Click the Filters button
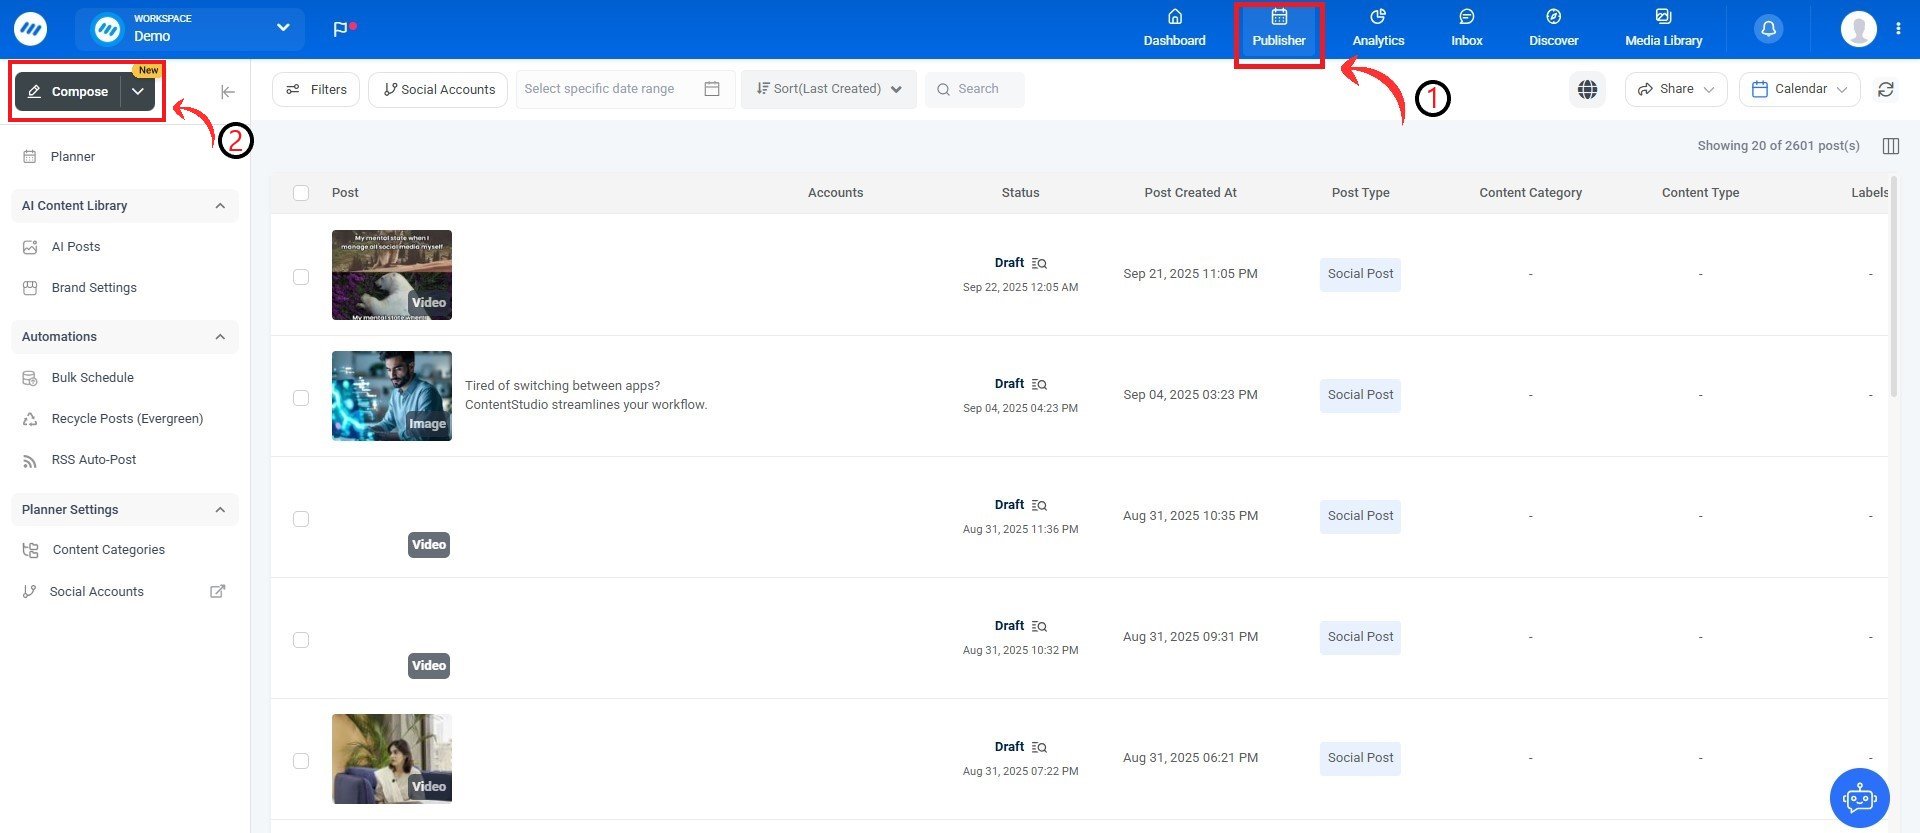 coord(316,89)
